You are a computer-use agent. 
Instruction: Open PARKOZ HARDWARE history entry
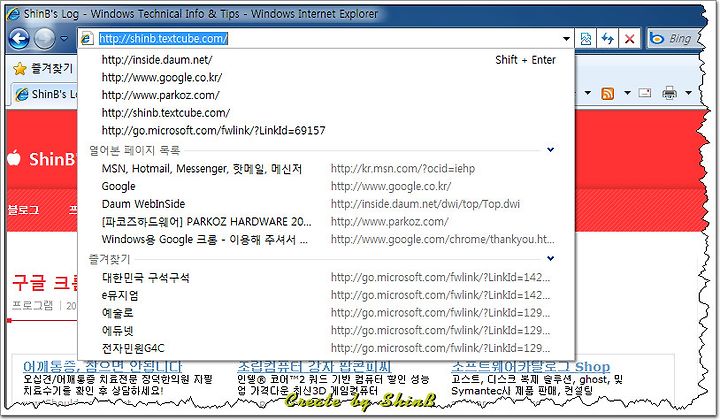(326, 222)
